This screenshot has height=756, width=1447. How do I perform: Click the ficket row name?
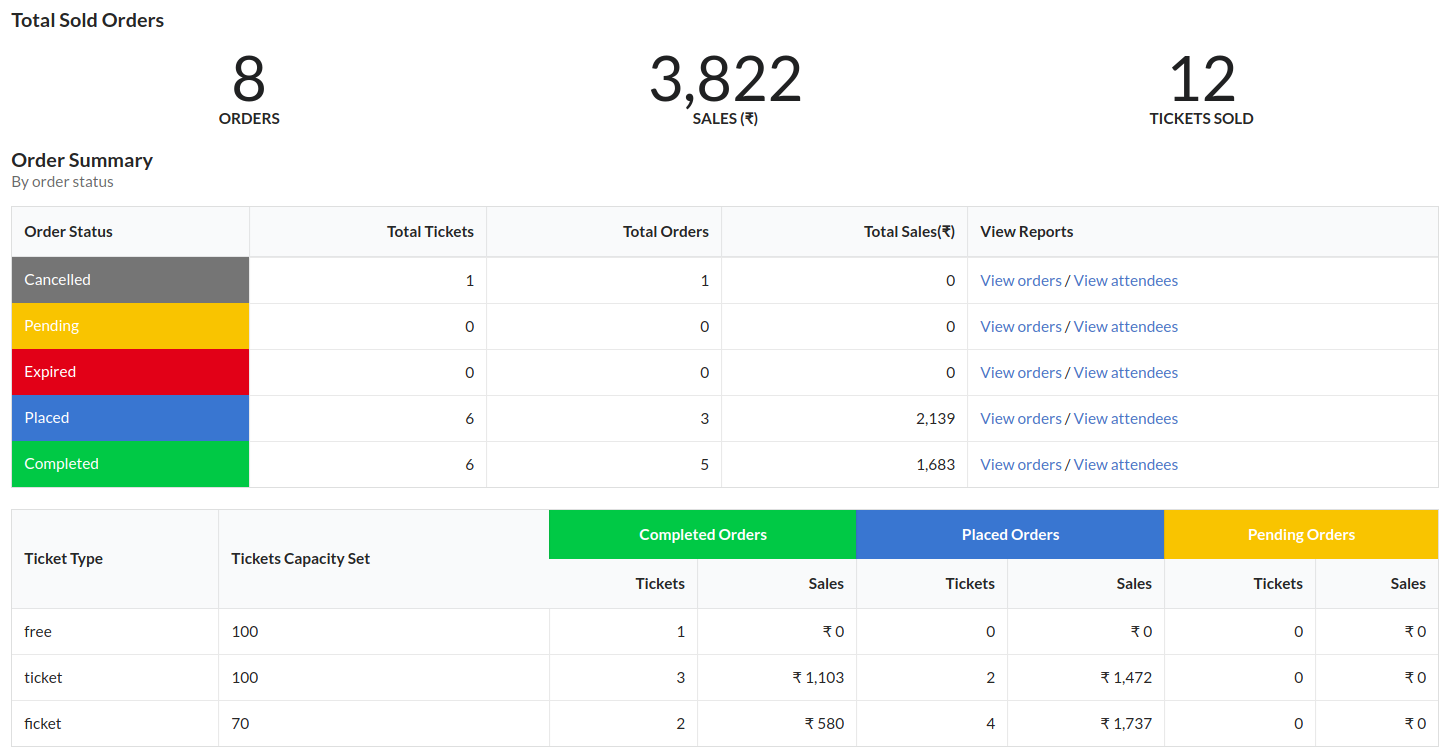pos(43,724)
